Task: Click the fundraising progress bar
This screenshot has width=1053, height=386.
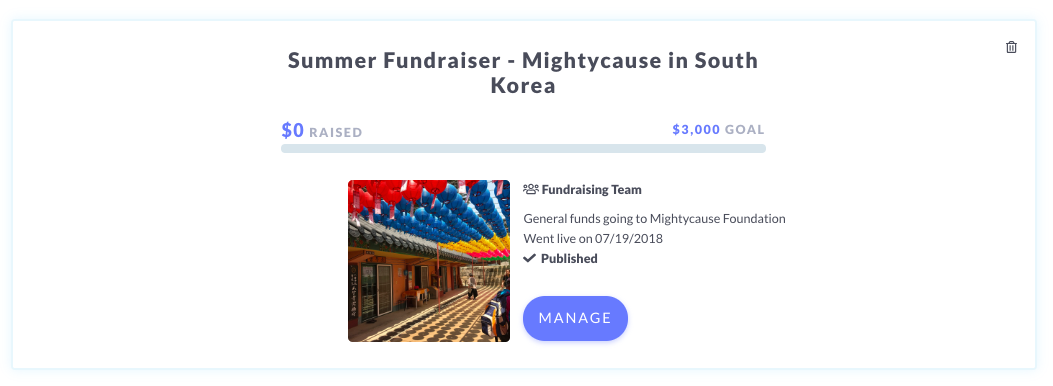Action: click(523, 148)
